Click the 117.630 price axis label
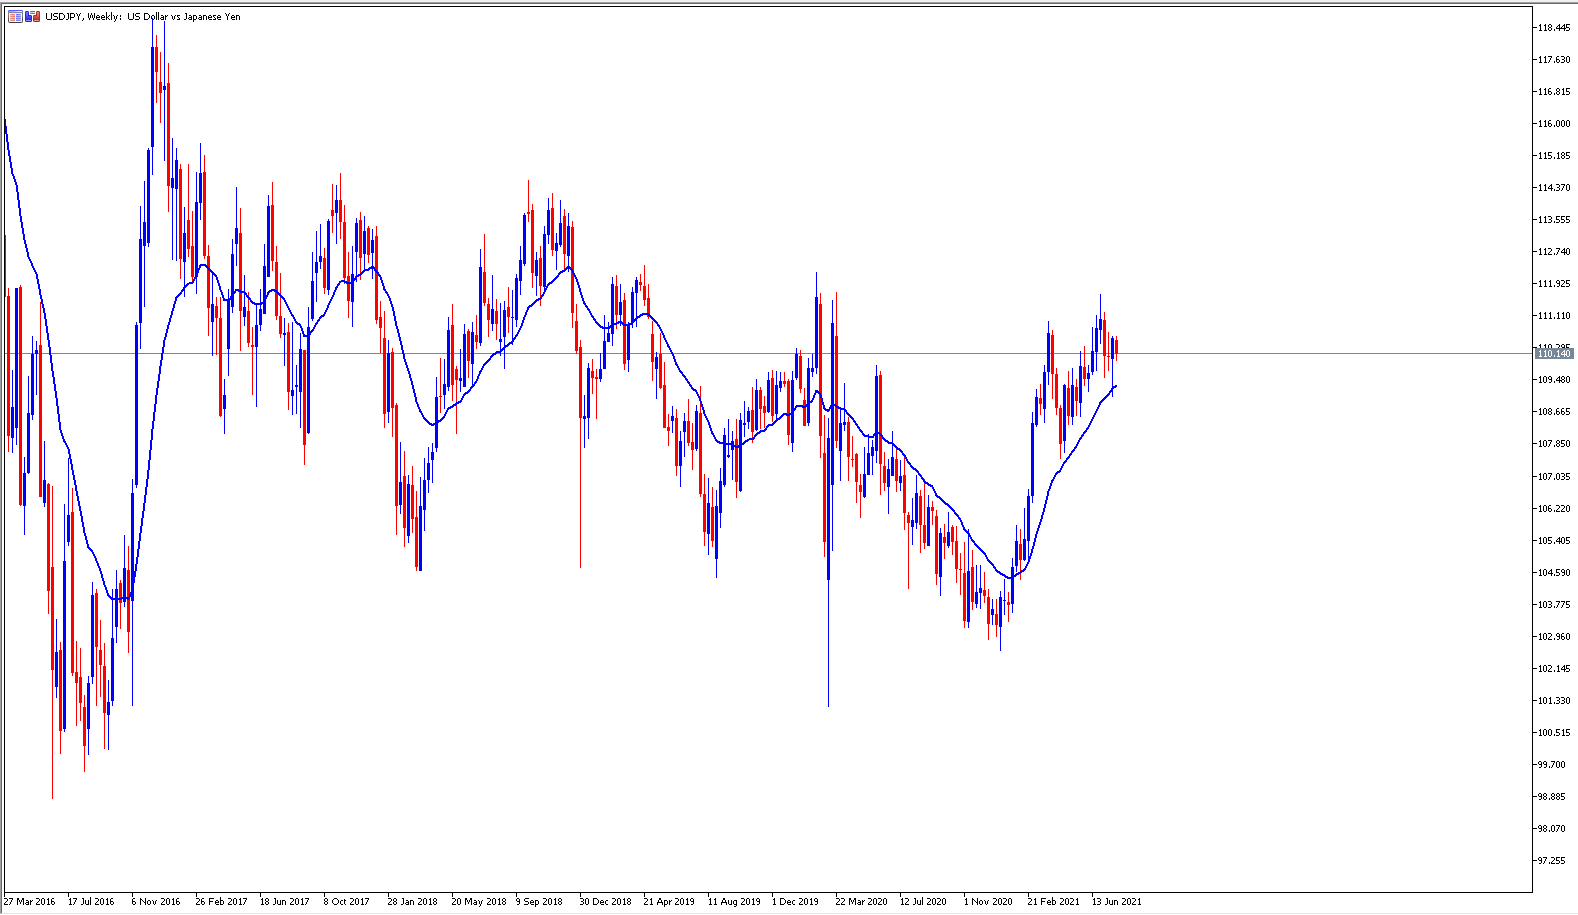1578x915 pixels. [1553, 60]
